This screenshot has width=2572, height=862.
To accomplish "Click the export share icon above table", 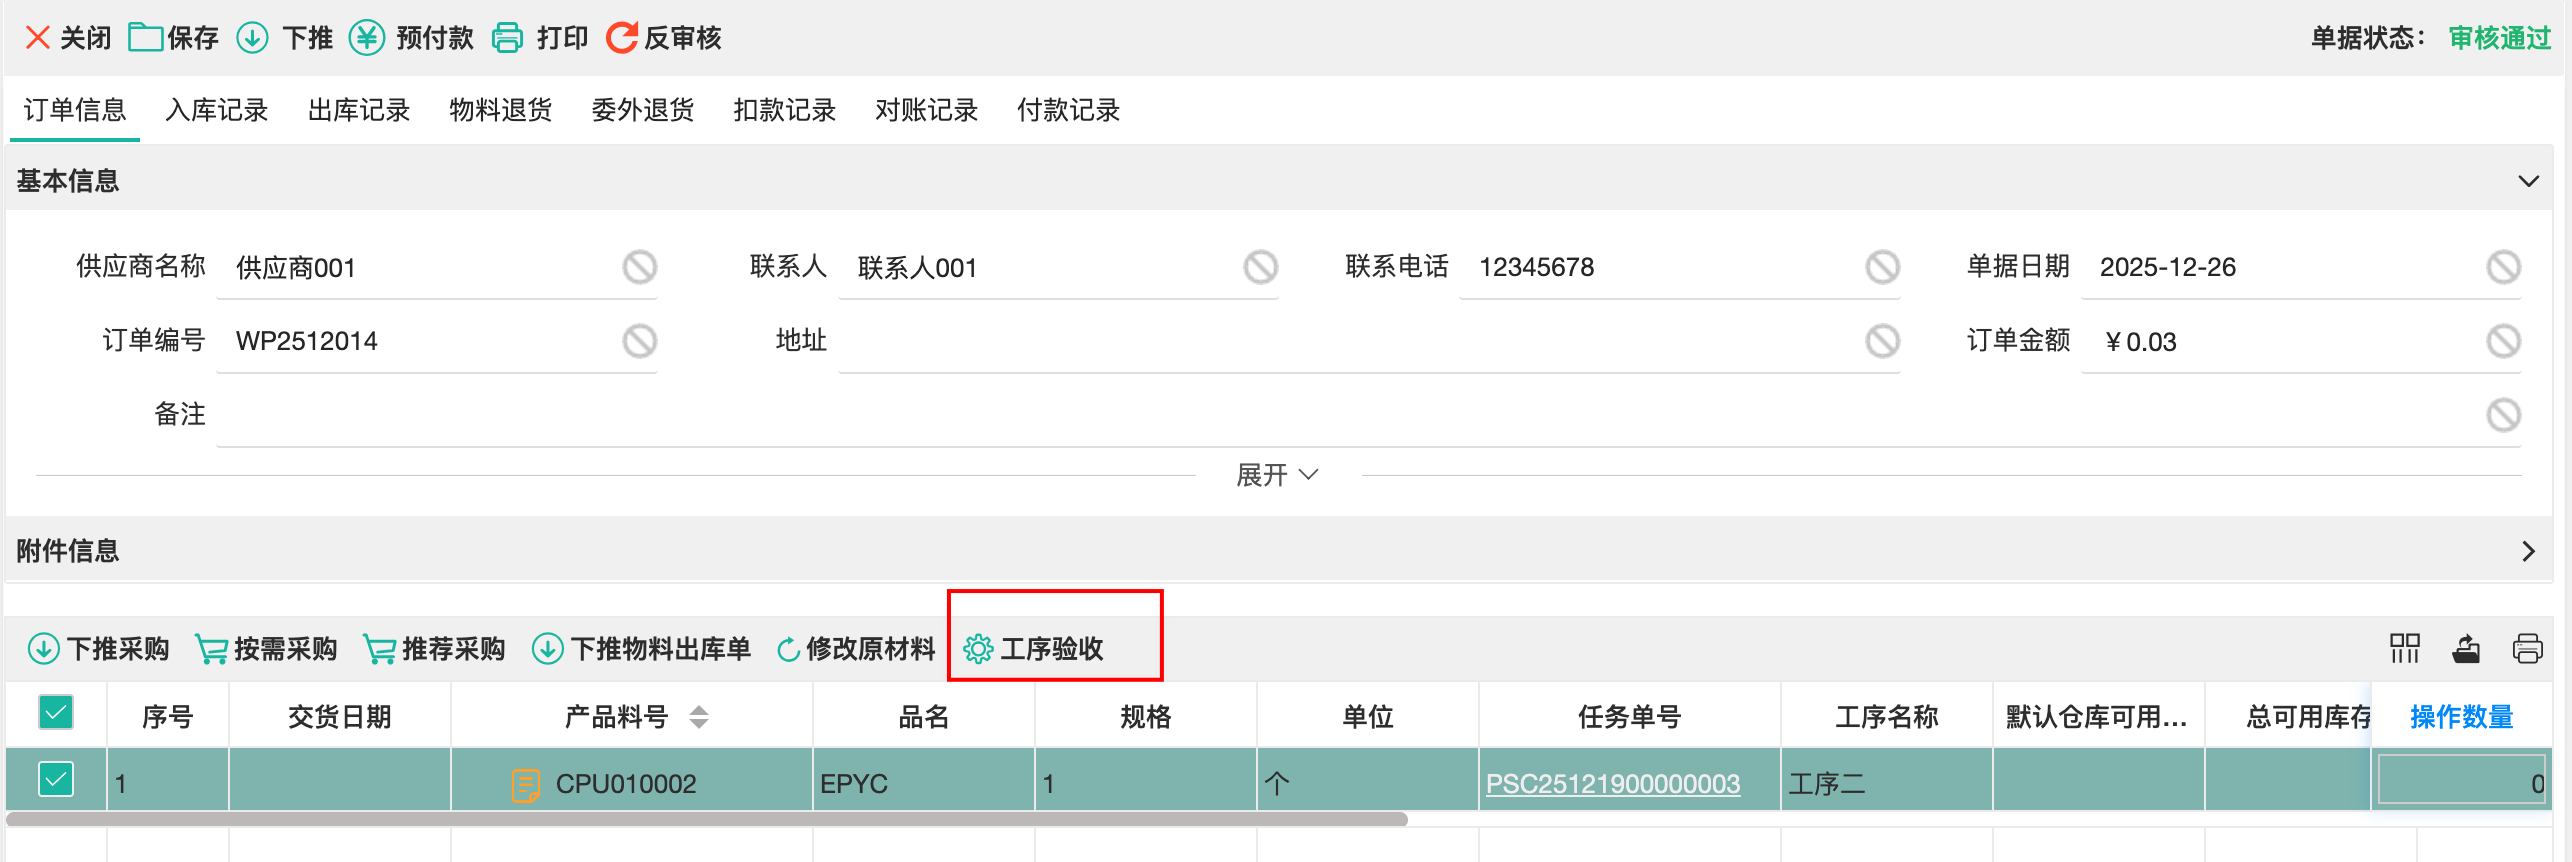I will coord(2466,649).
